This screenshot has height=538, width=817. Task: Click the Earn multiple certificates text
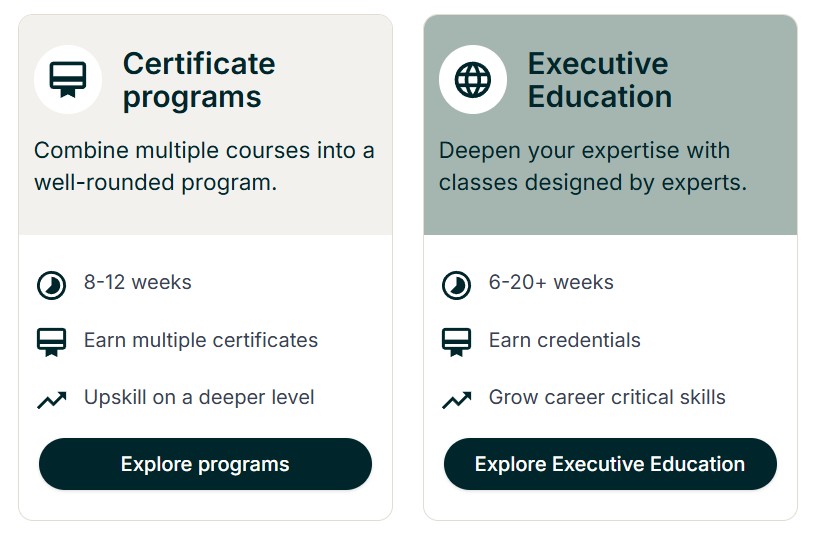pos(200,340)
